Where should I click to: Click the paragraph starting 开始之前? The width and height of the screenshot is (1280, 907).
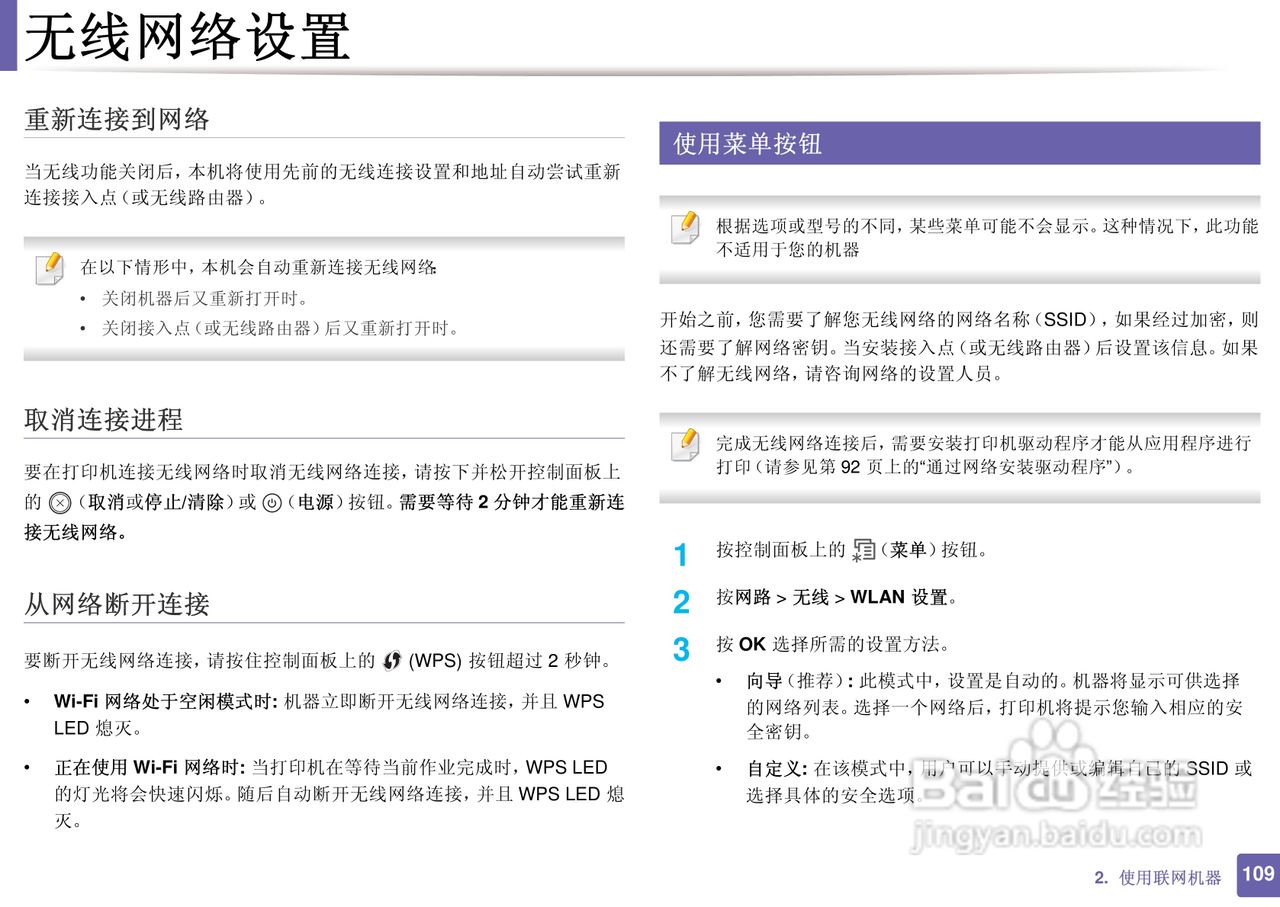(959, 347)
